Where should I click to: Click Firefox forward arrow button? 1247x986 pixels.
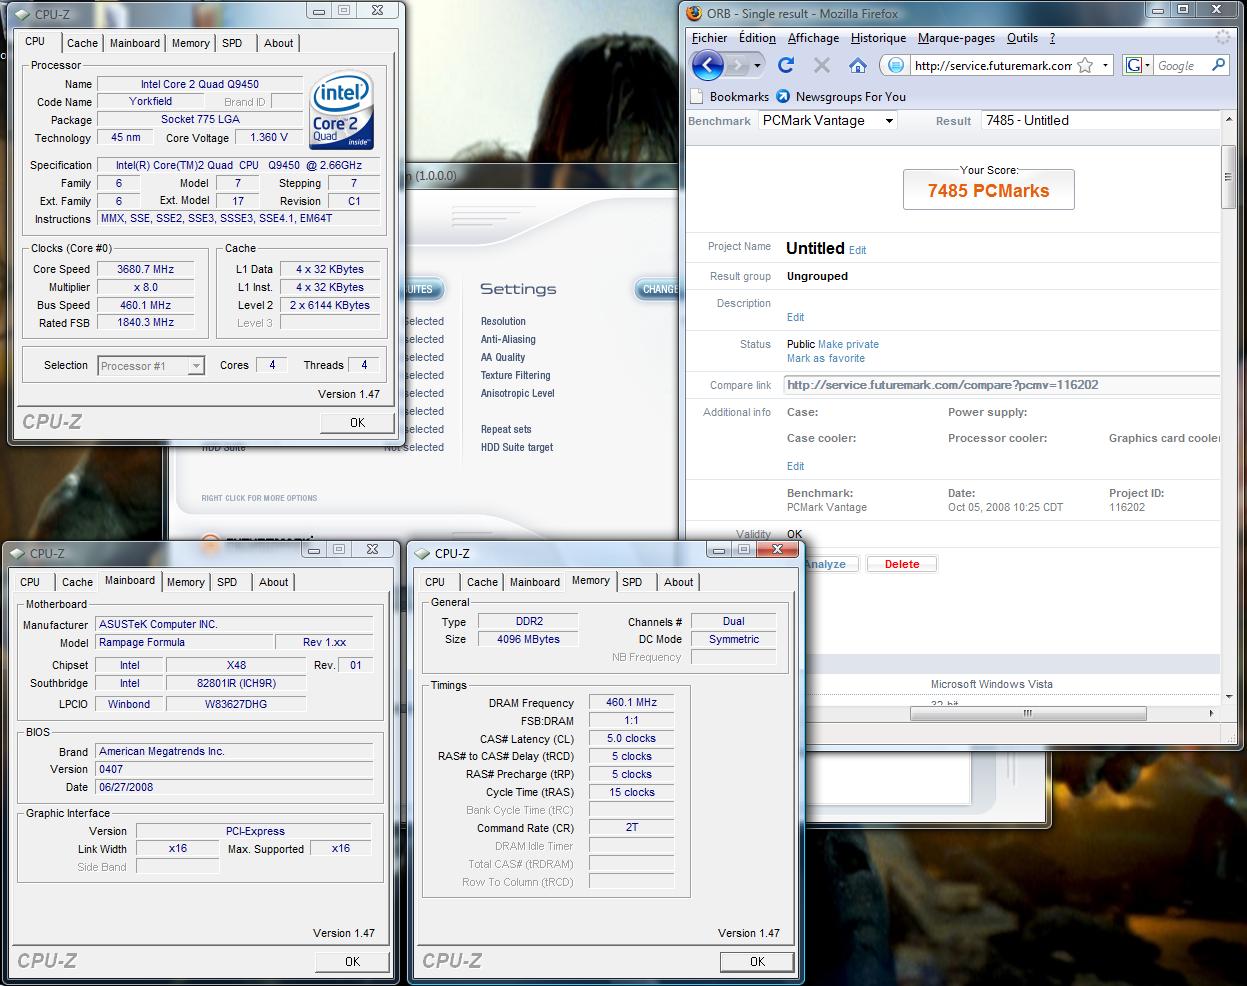[737, 66]
